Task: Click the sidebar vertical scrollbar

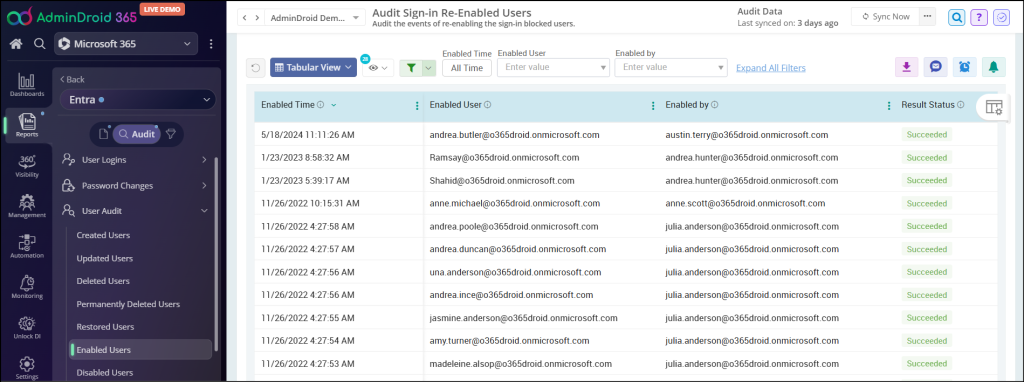Action: pyautogui.click(x=216, y=255)
